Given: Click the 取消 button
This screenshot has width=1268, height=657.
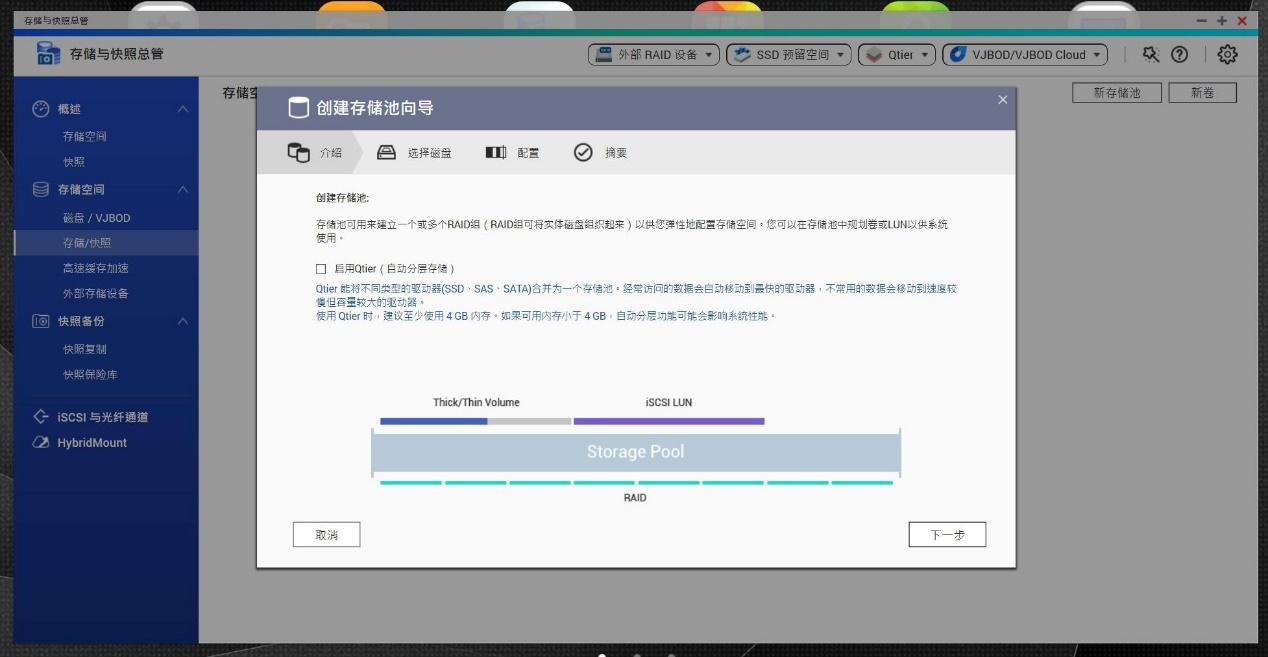Looking at the screenshot, I should click(x=326, y=534).
